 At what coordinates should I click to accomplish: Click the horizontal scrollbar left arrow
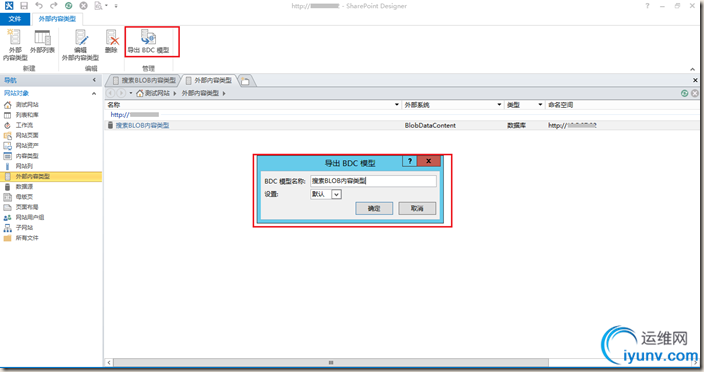109,362
